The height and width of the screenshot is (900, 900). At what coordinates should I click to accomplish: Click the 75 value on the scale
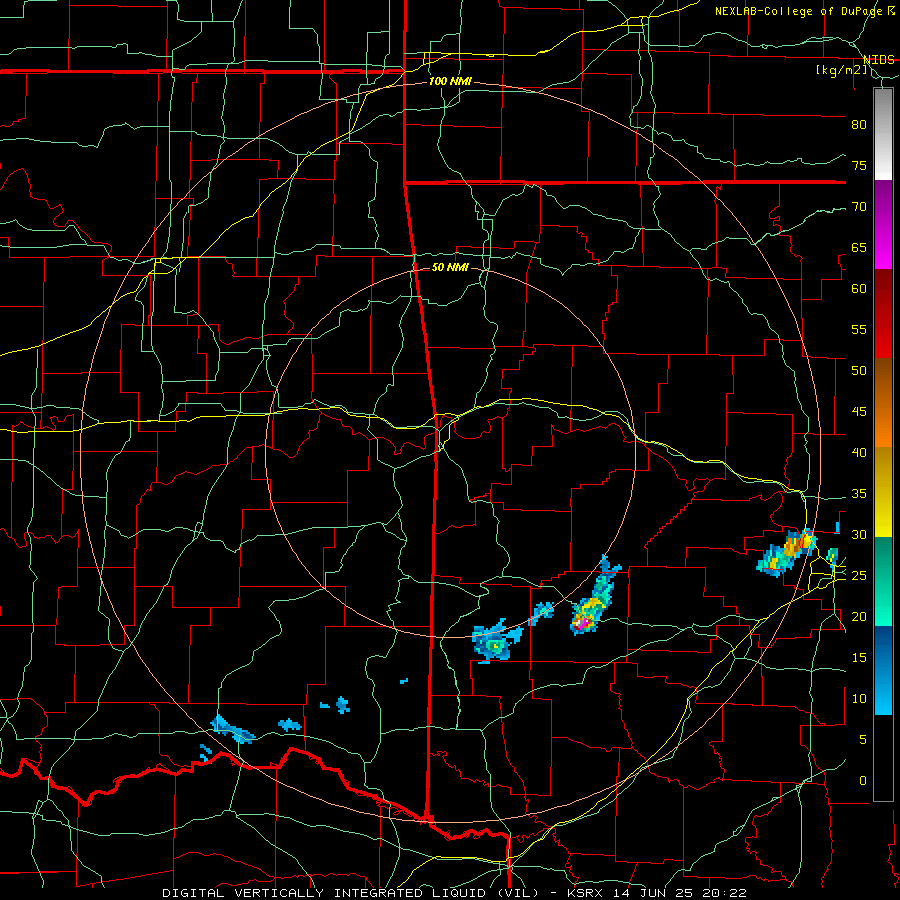[x=859, y=165]
